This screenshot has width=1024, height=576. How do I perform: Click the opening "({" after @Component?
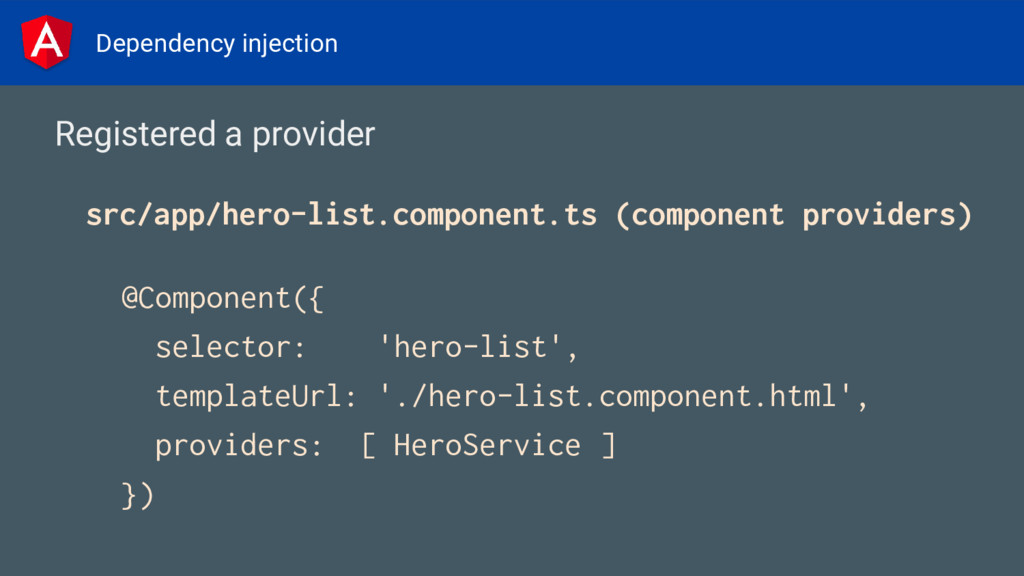point(307,298)
